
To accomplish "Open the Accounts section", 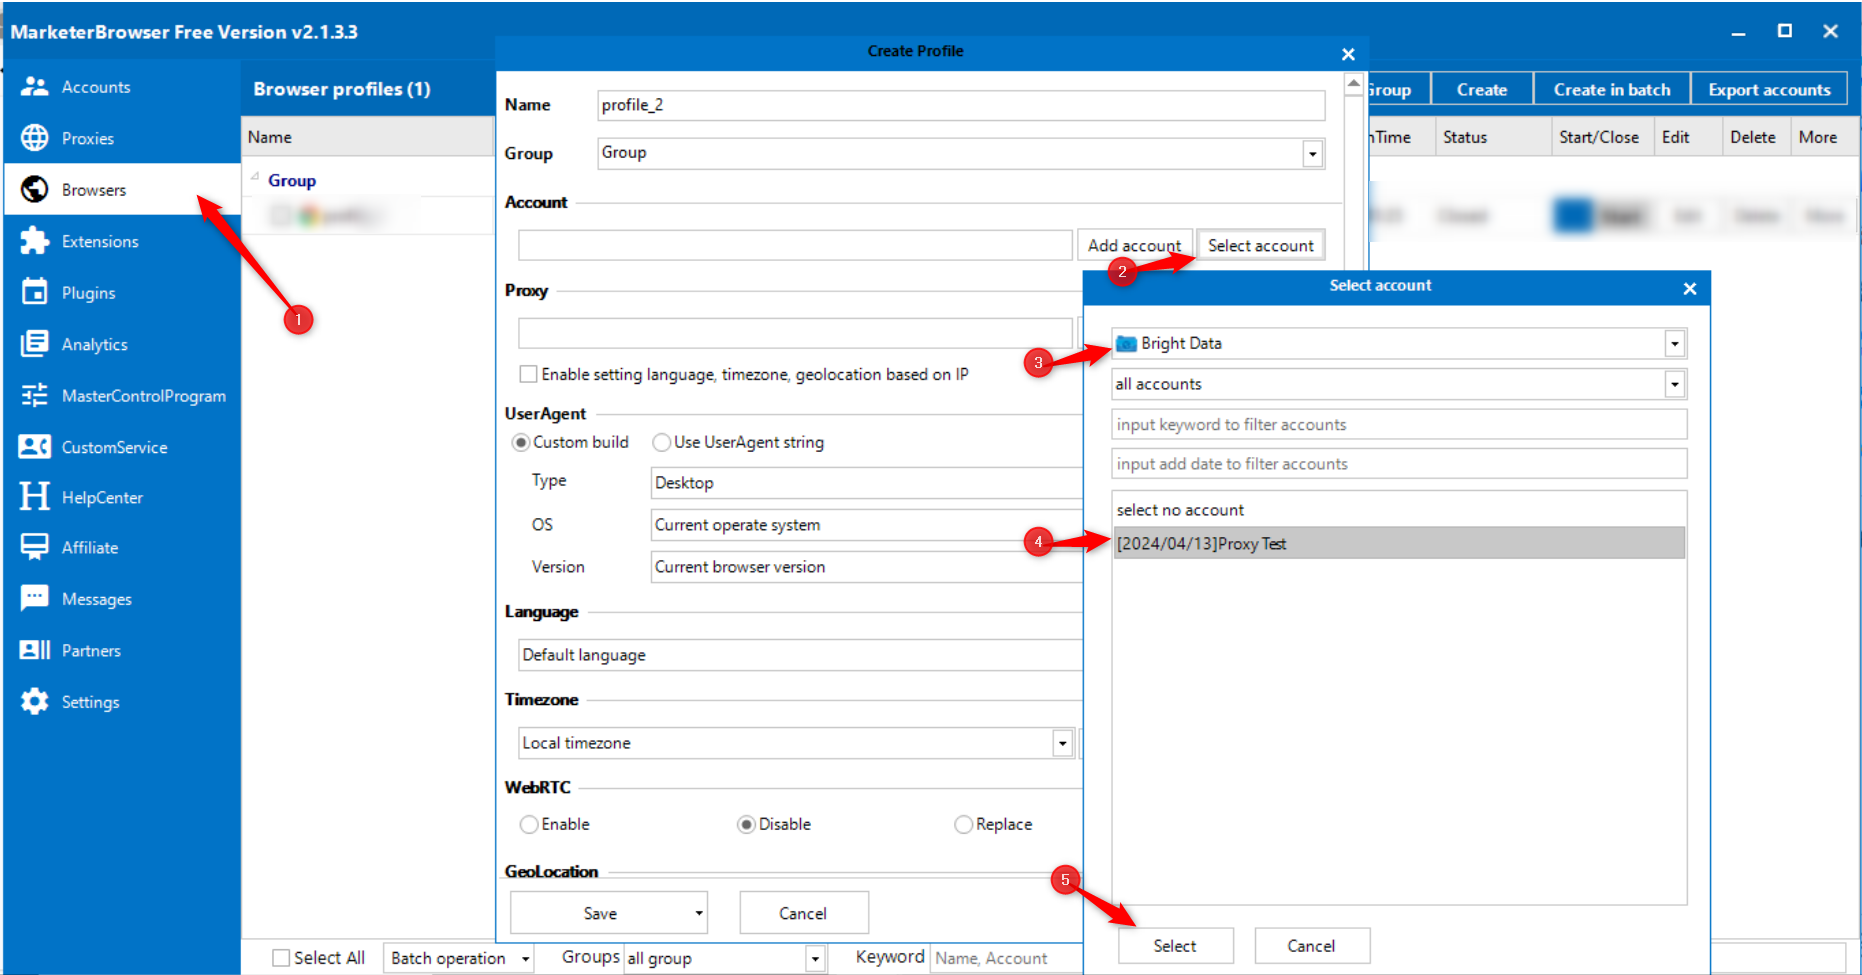I will pyautogui.click(x=95, y=86).
